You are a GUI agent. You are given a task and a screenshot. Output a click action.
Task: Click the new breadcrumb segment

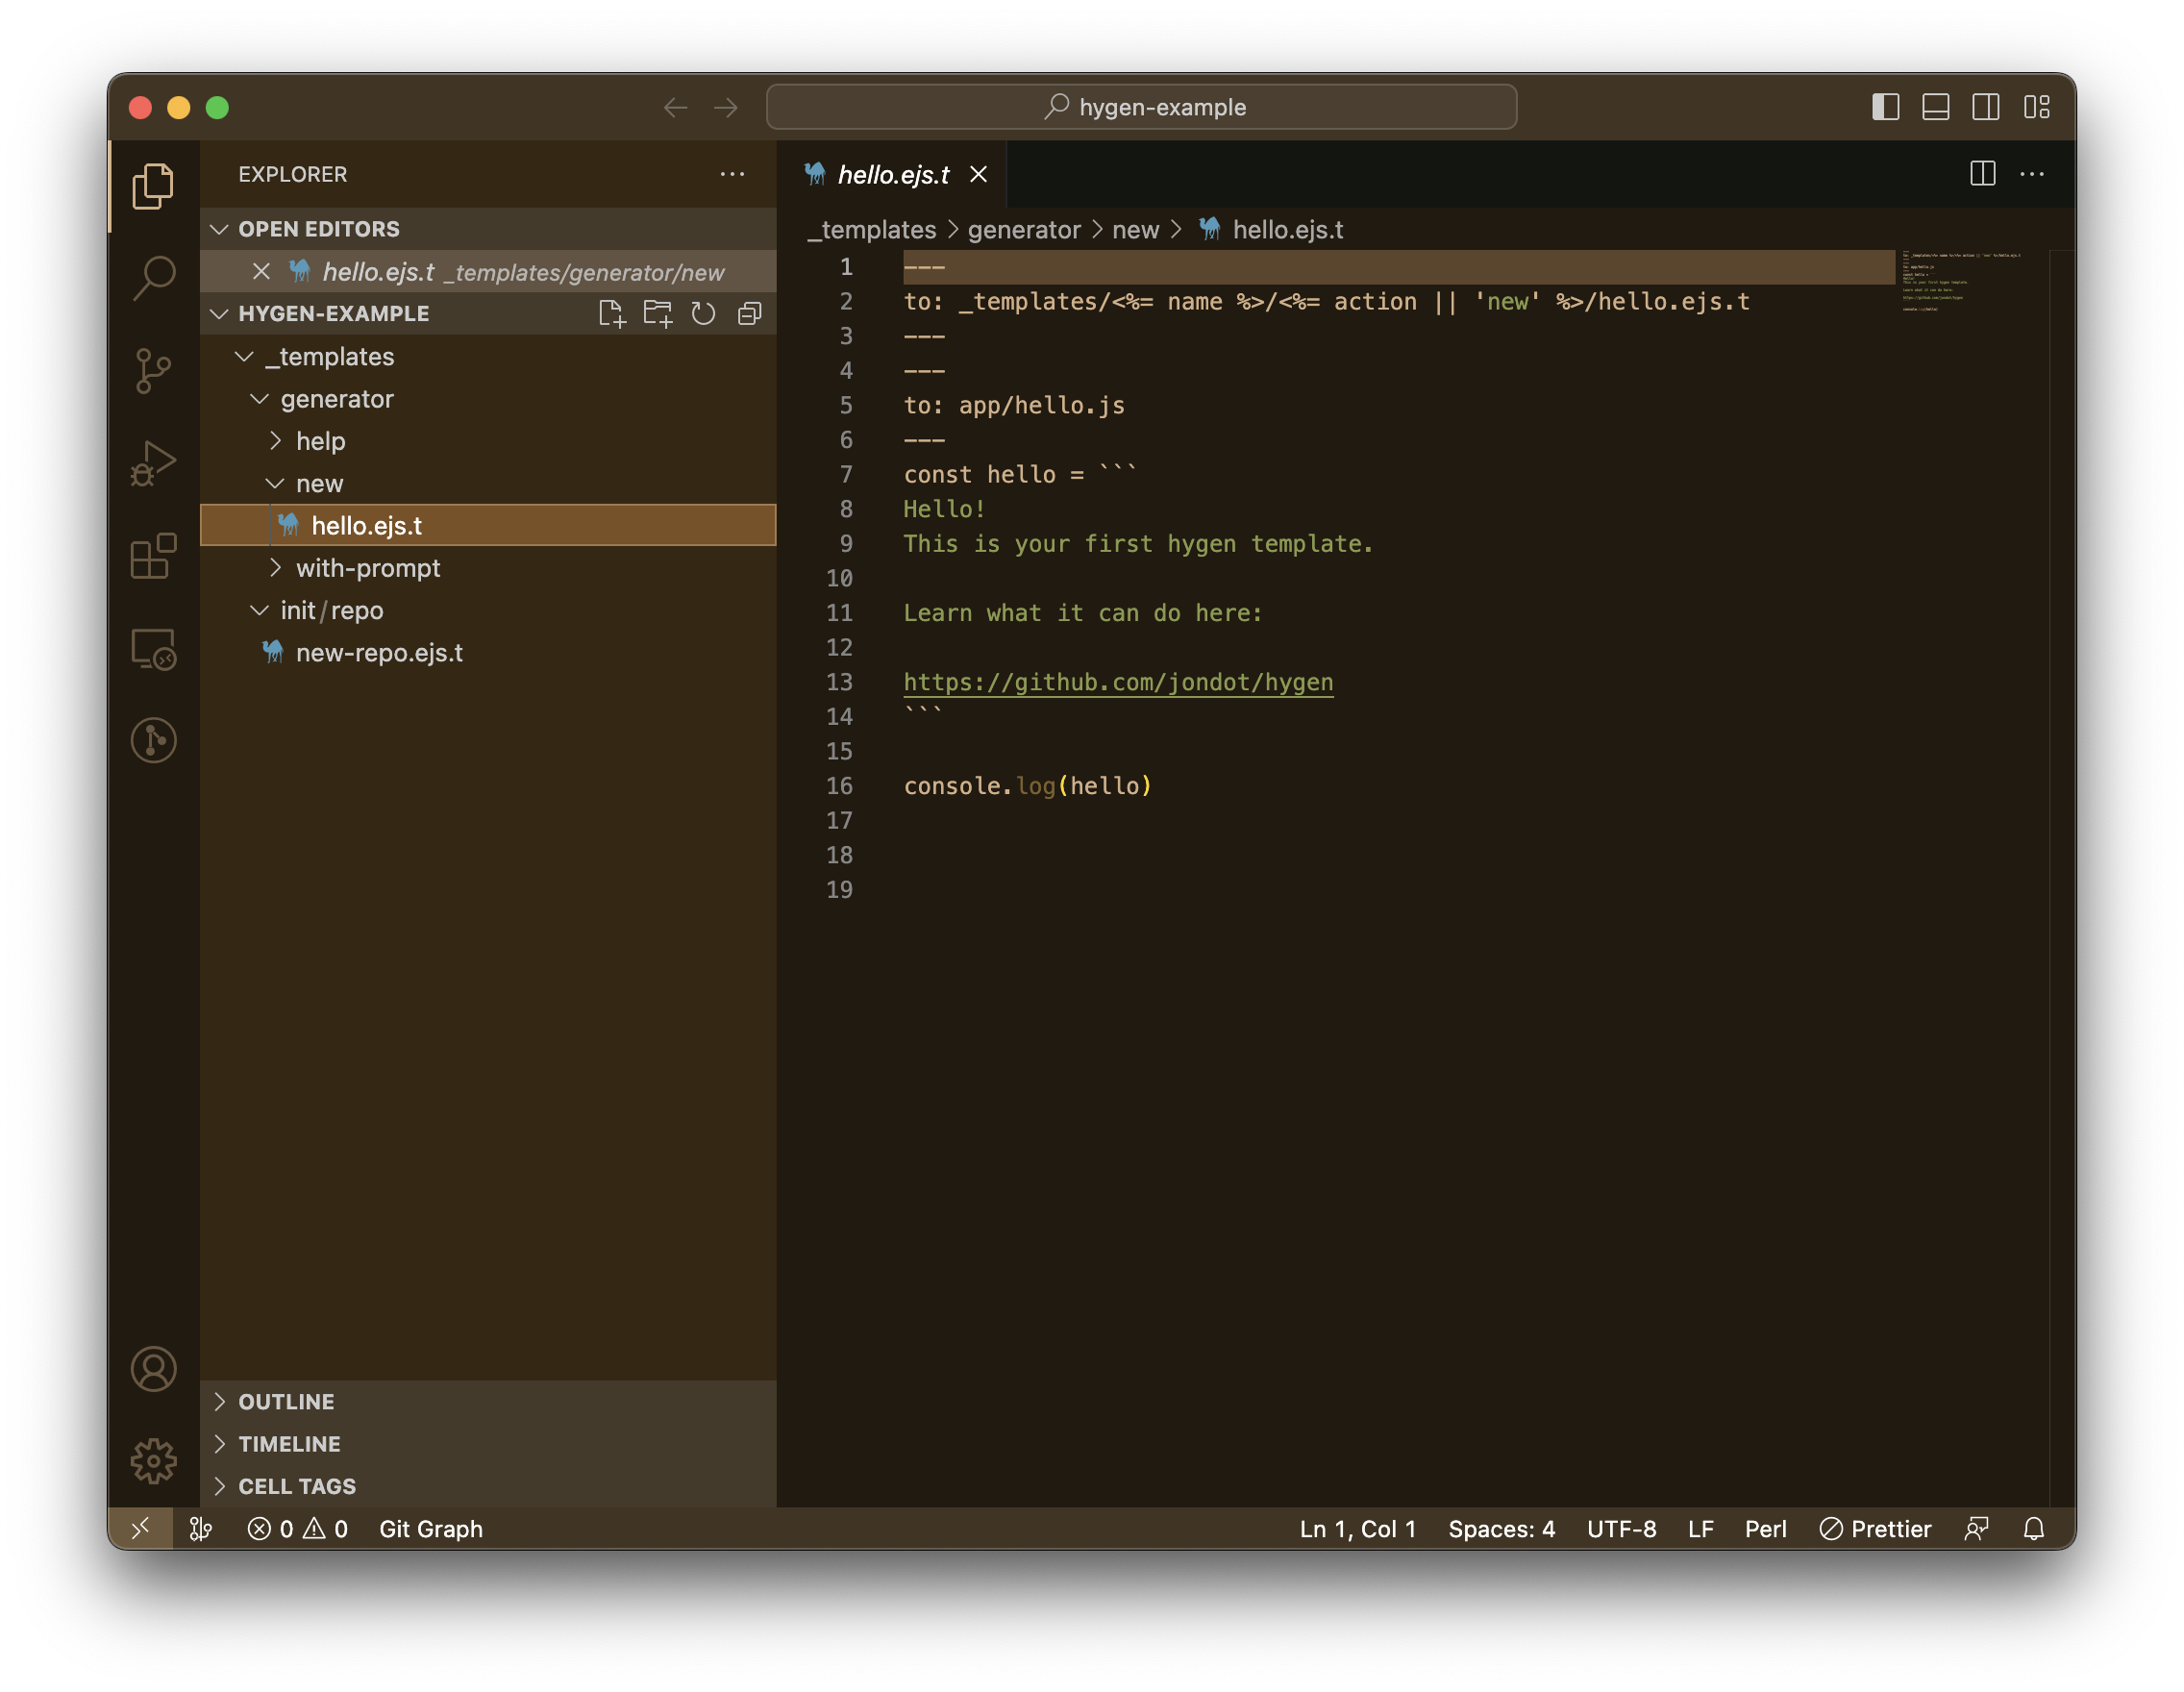coord(1135,230)
